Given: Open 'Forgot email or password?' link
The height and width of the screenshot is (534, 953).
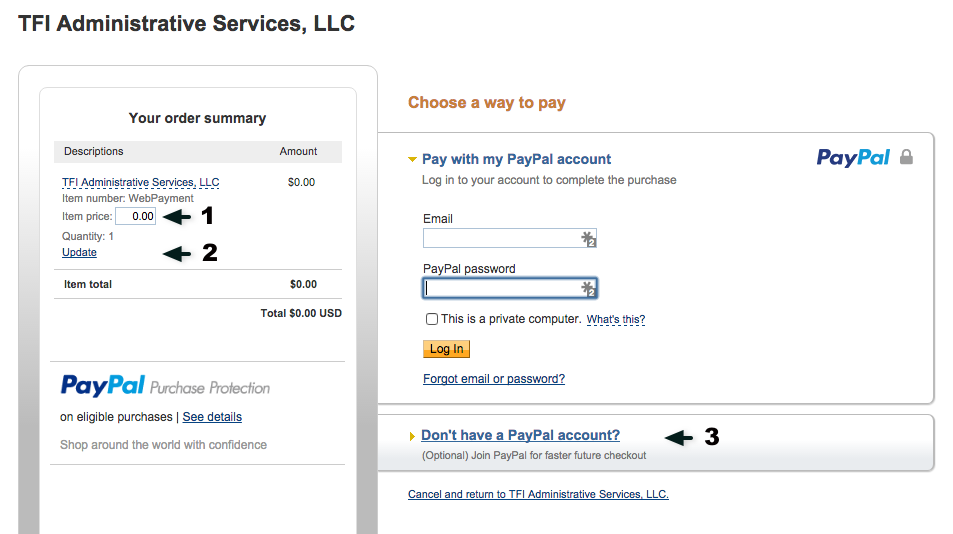Looking at the screenshot, I should (494, 378).
